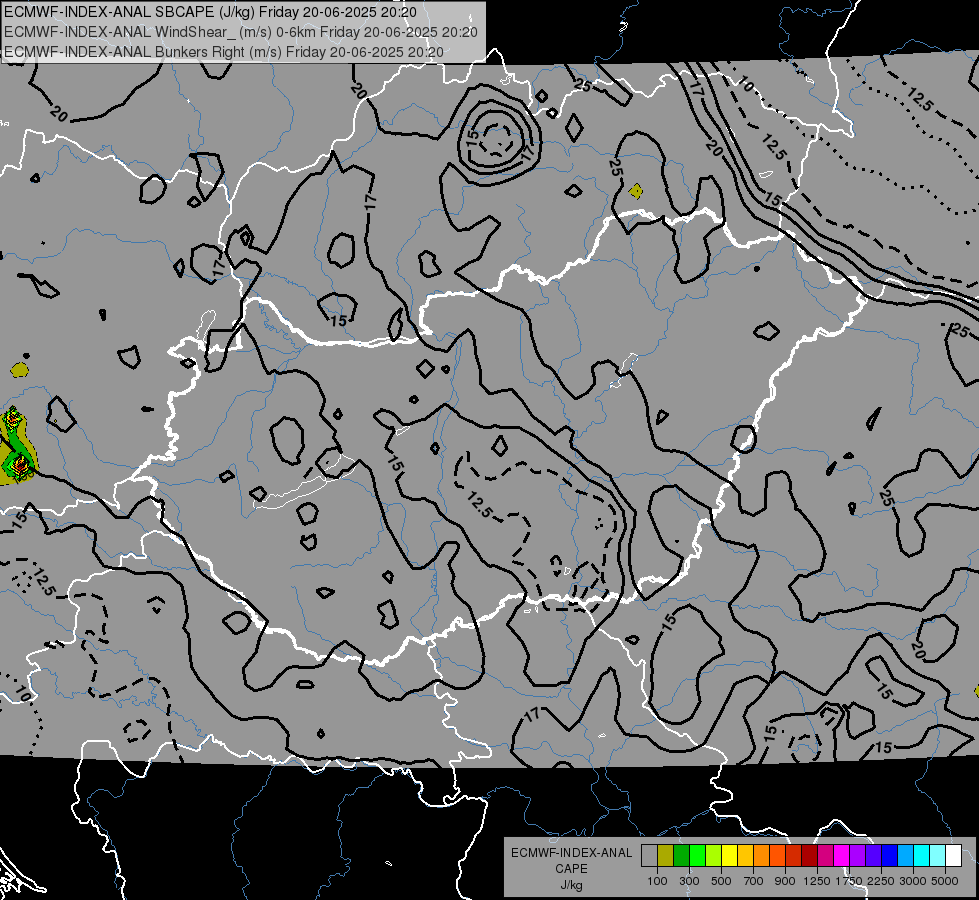Click the 5000 legend tick label
The image size is (979, 900).
[x=945, y=881]
